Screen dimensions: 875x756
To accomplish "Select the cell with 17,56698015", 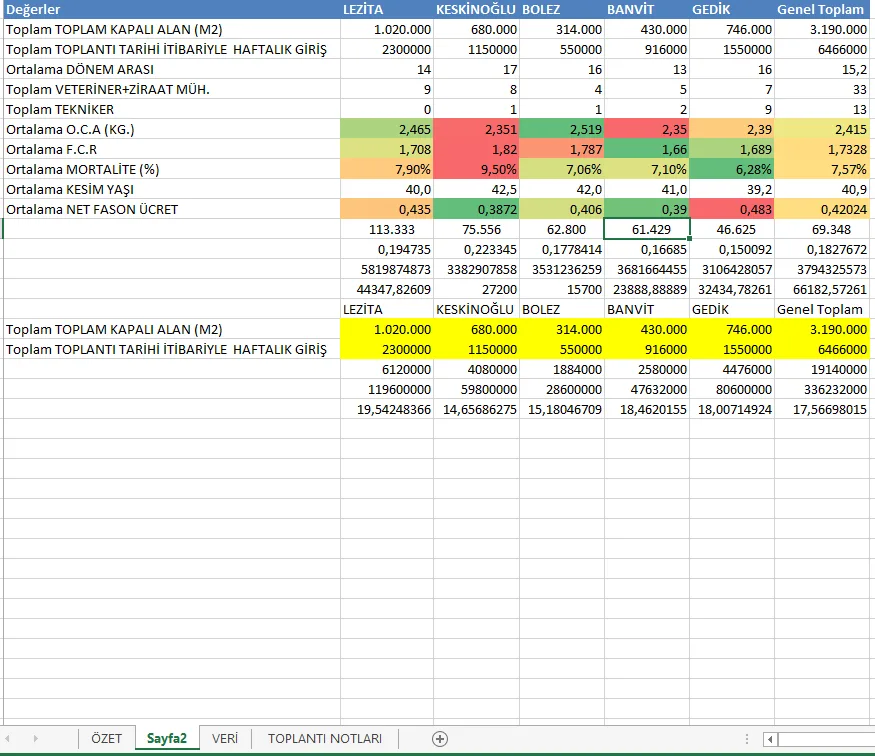I will tap(822, 410).
